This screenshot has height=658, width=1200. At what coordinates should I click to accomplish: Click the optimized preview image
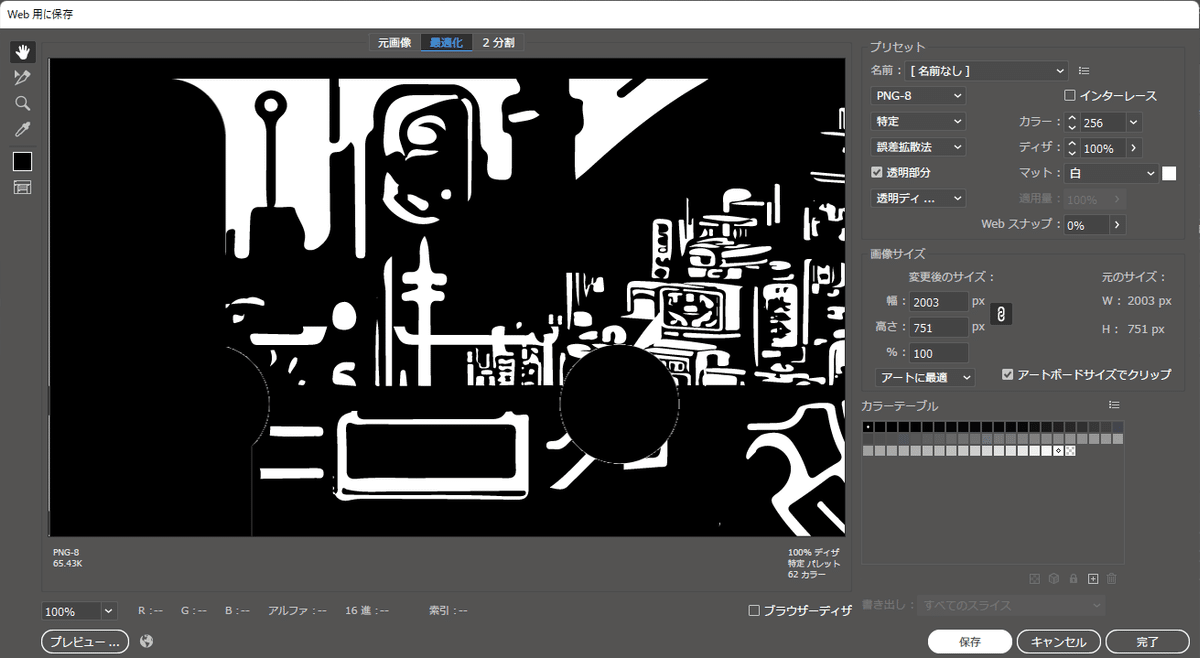[x=447, y=297]
